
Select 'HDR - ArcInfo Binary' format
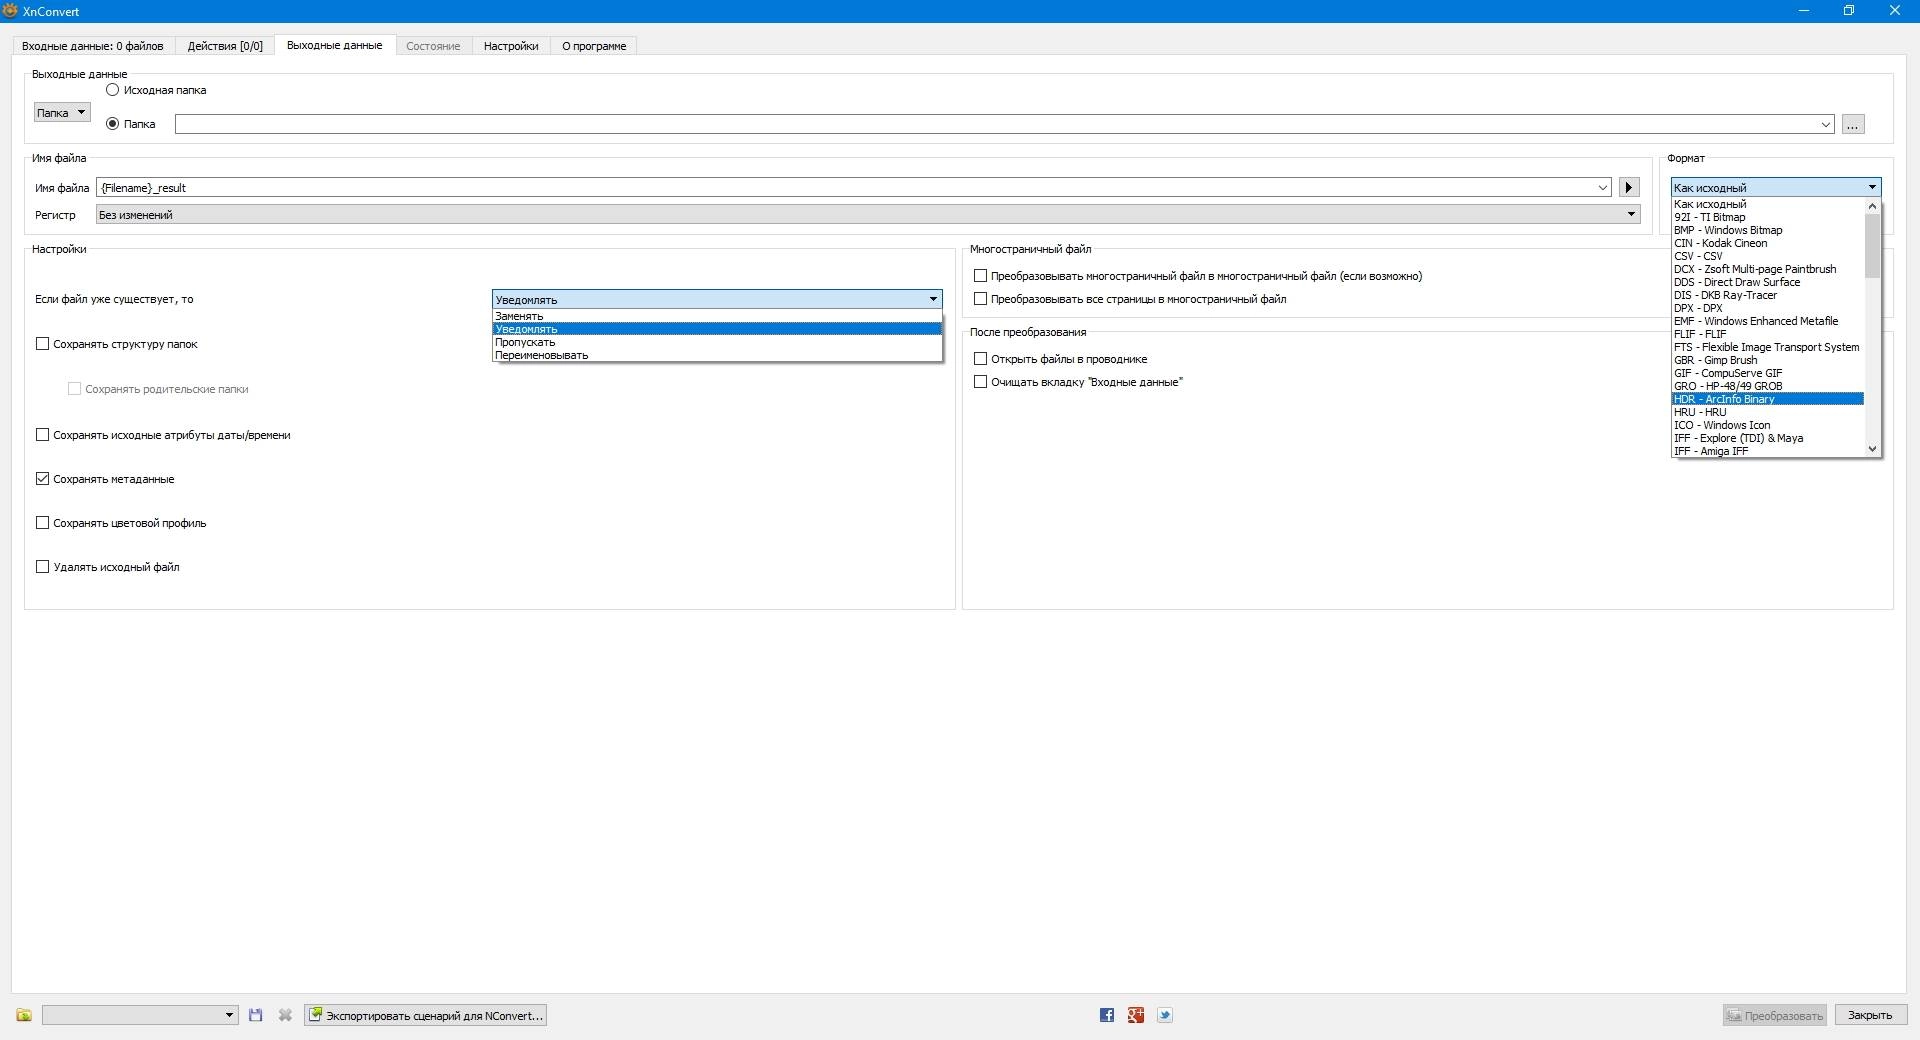click(1768, 399)
